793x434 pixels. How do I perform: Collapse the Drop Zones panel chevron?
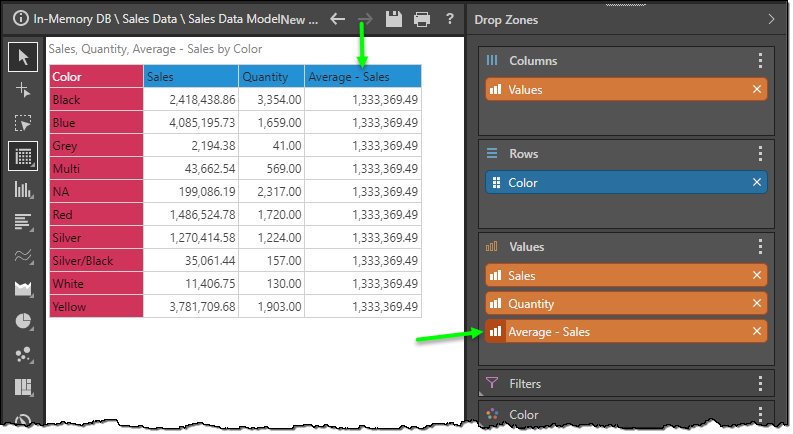tap(770, 19)
